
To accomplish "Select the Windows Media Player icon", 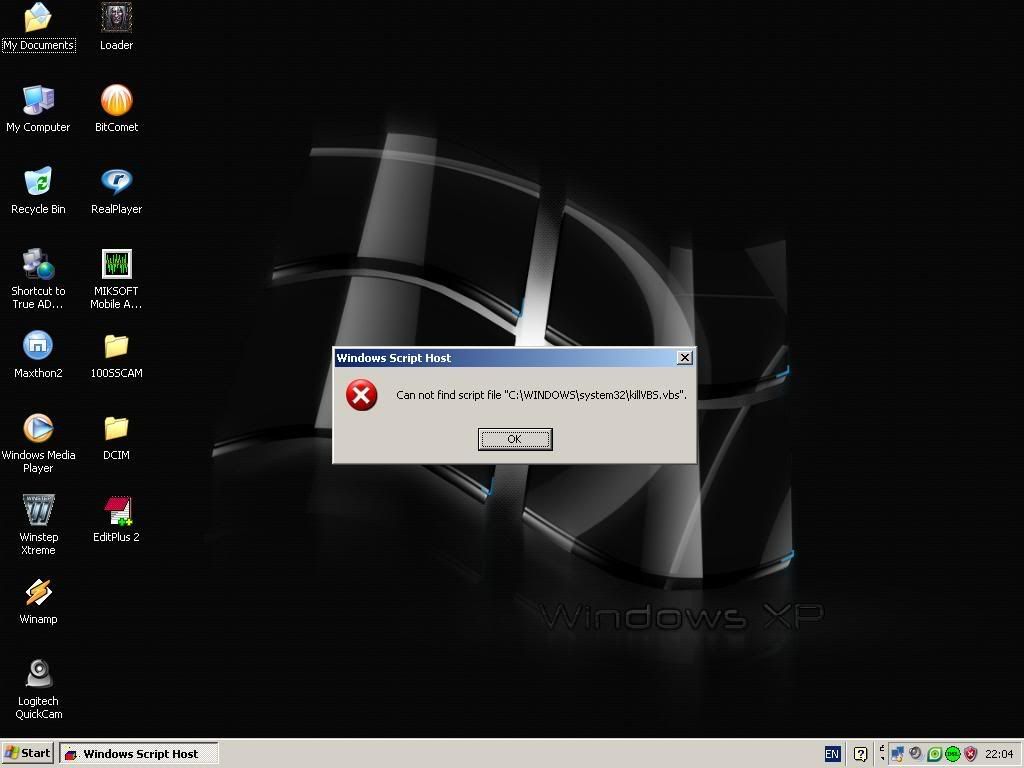I will (38, 429).
